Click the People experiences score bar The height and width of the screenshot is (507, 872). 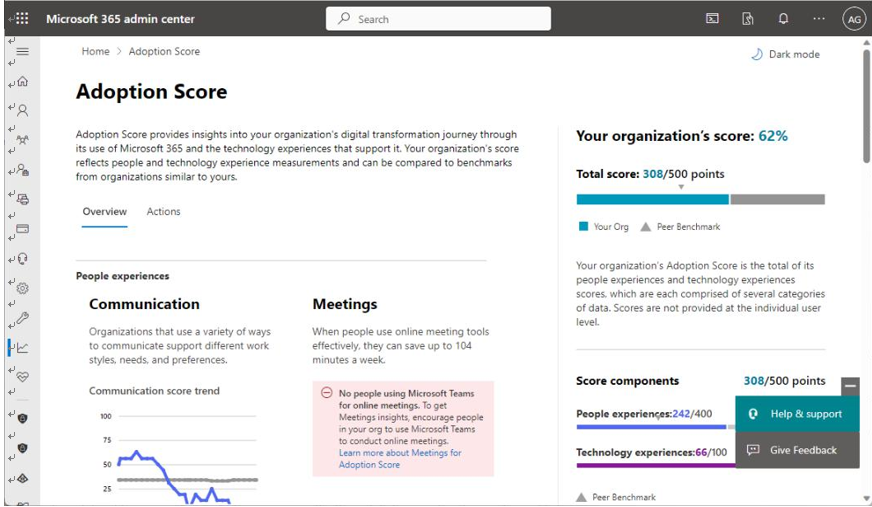(655, 427)
